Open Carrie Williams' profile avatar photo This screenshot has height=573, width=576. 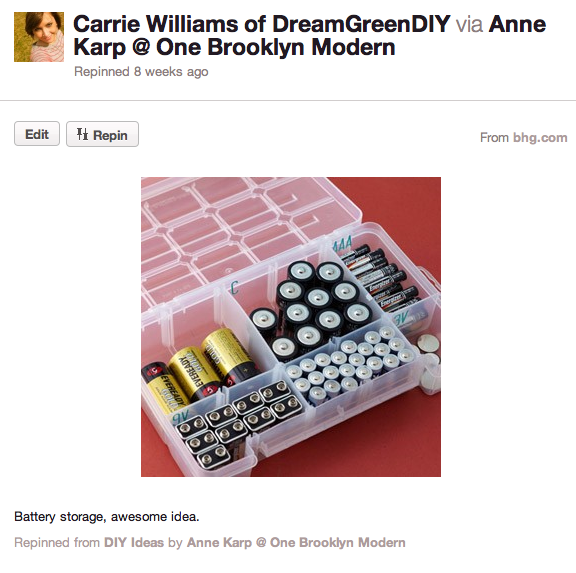(39, 37)
